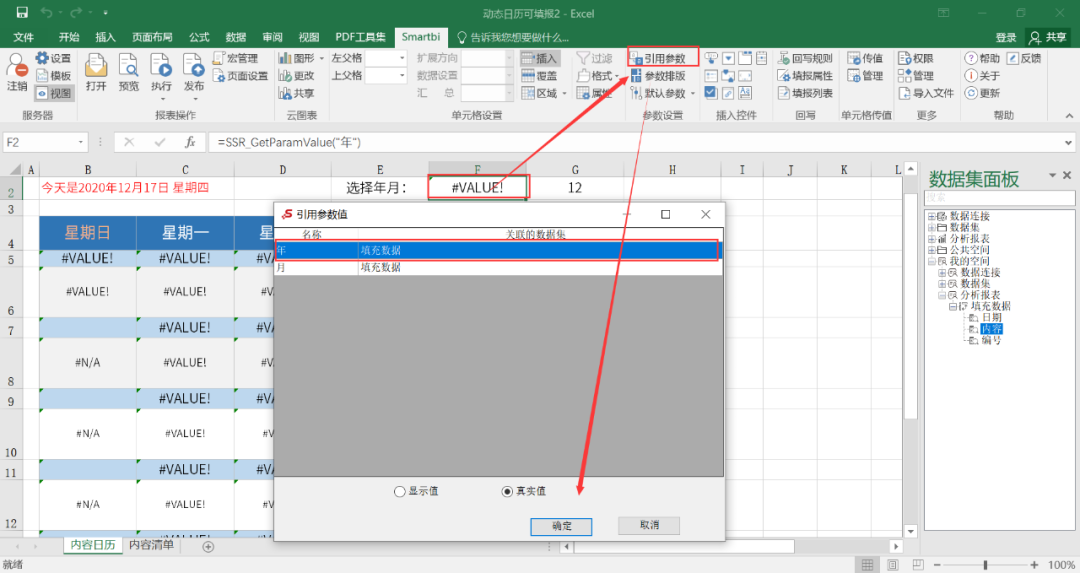Click the 参数排版 parameter layout button
The height and width of the screenshot is (573, 1080).
tap(658, 76)
